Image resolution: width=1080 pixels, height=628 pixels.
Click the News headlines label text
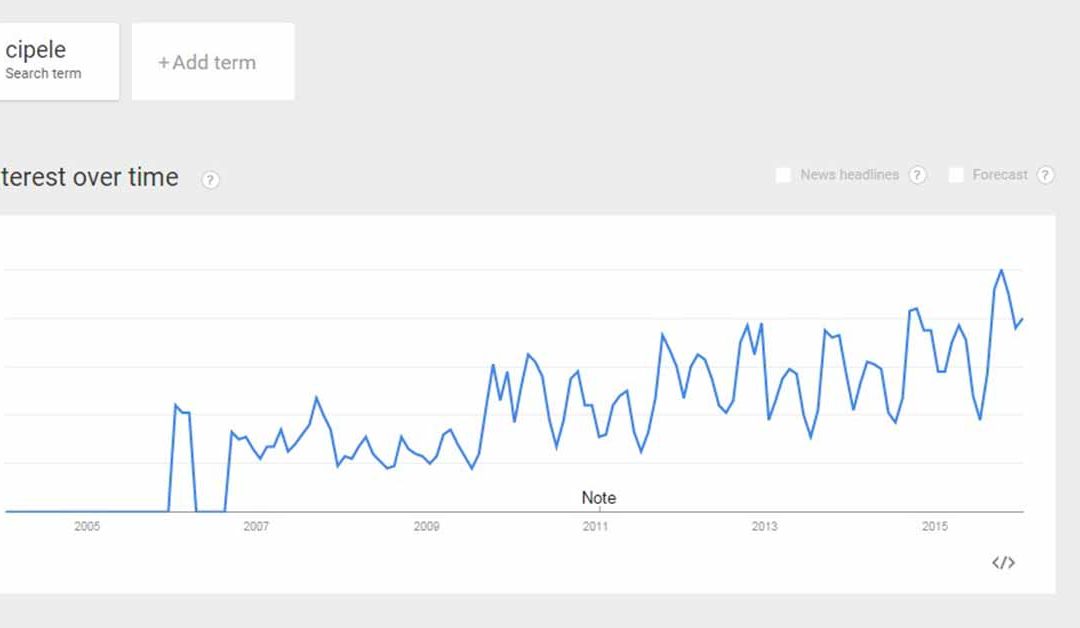coord(849,175)
